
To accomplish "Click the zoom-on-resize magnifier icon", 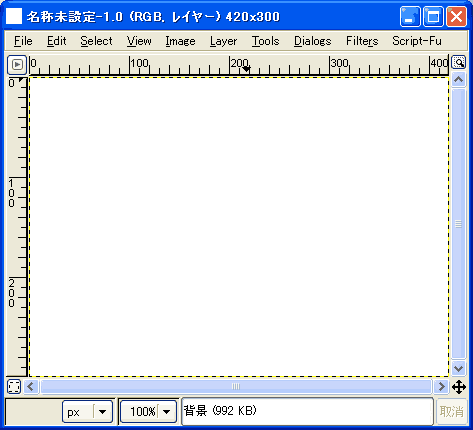I will [x=458, y=62].
